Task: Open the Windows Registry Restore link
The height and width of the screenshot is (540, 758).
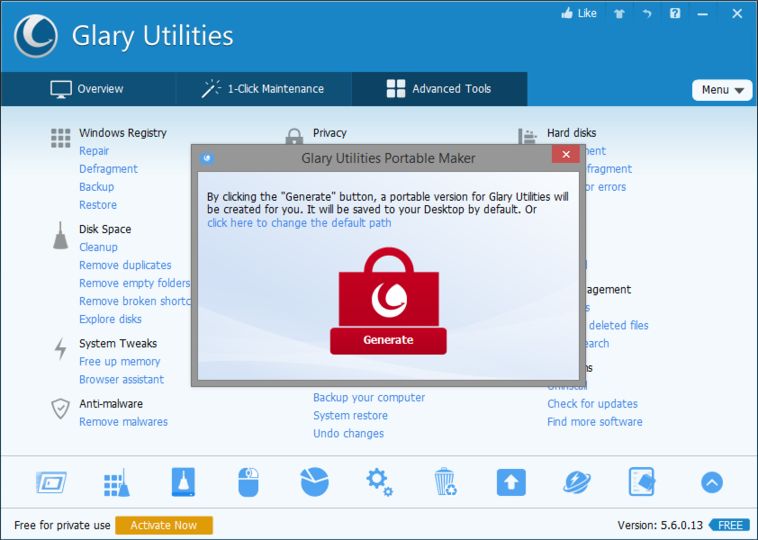Action: (98, 204)
